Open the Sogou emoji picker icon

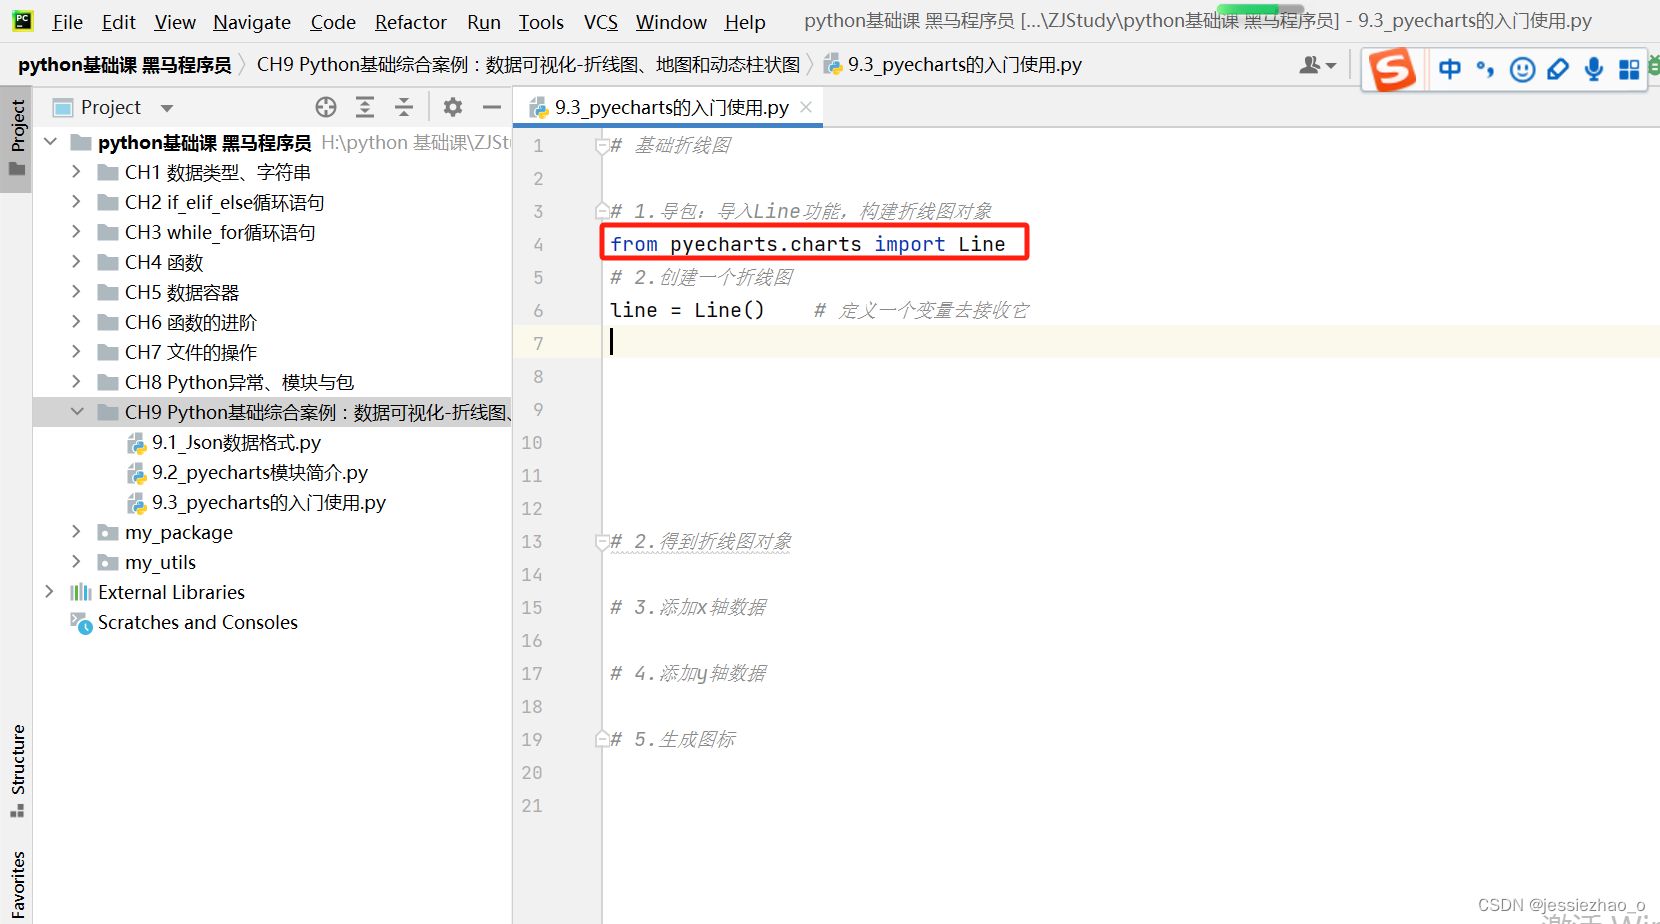click(x=1522, y=69)
